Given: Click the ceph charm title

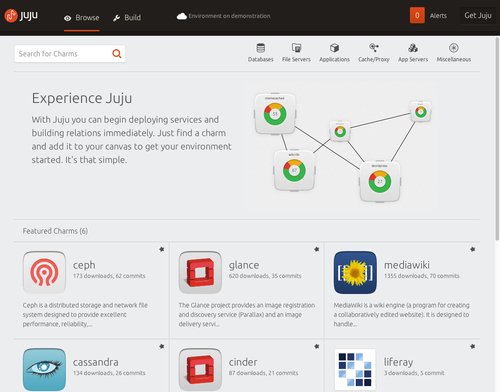Looking at the screenshot, I should click(x=84, y=265).
